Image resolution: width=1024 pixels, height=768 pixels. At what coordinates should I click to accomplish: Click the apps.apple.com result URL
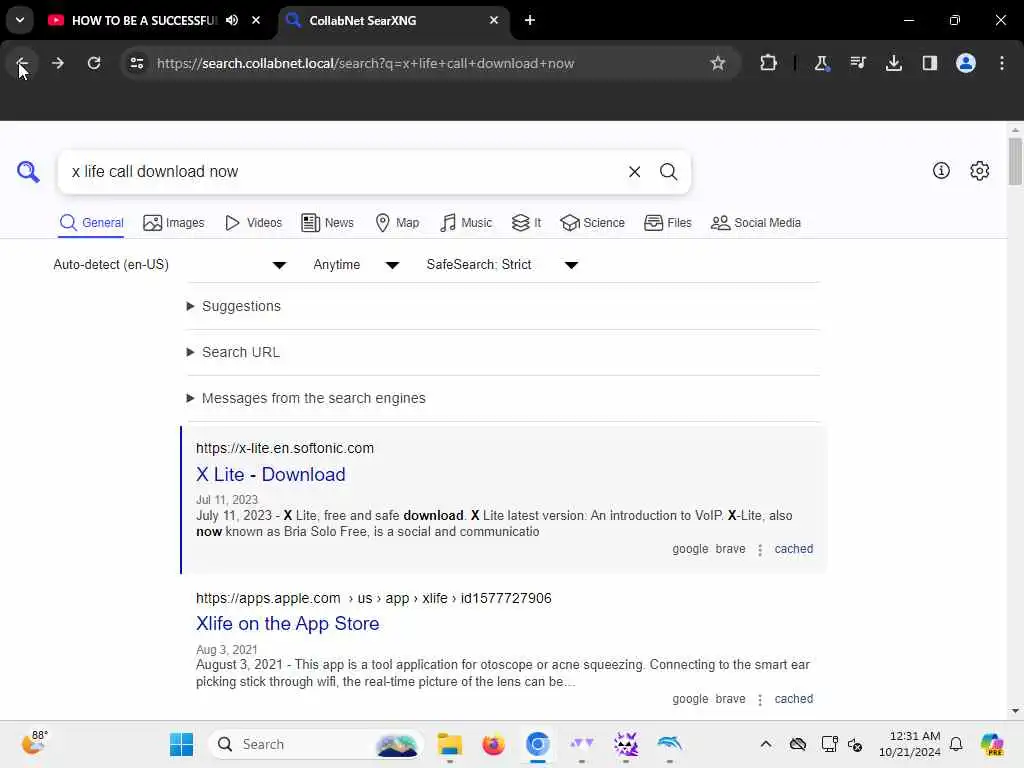[x=374, y=598]
